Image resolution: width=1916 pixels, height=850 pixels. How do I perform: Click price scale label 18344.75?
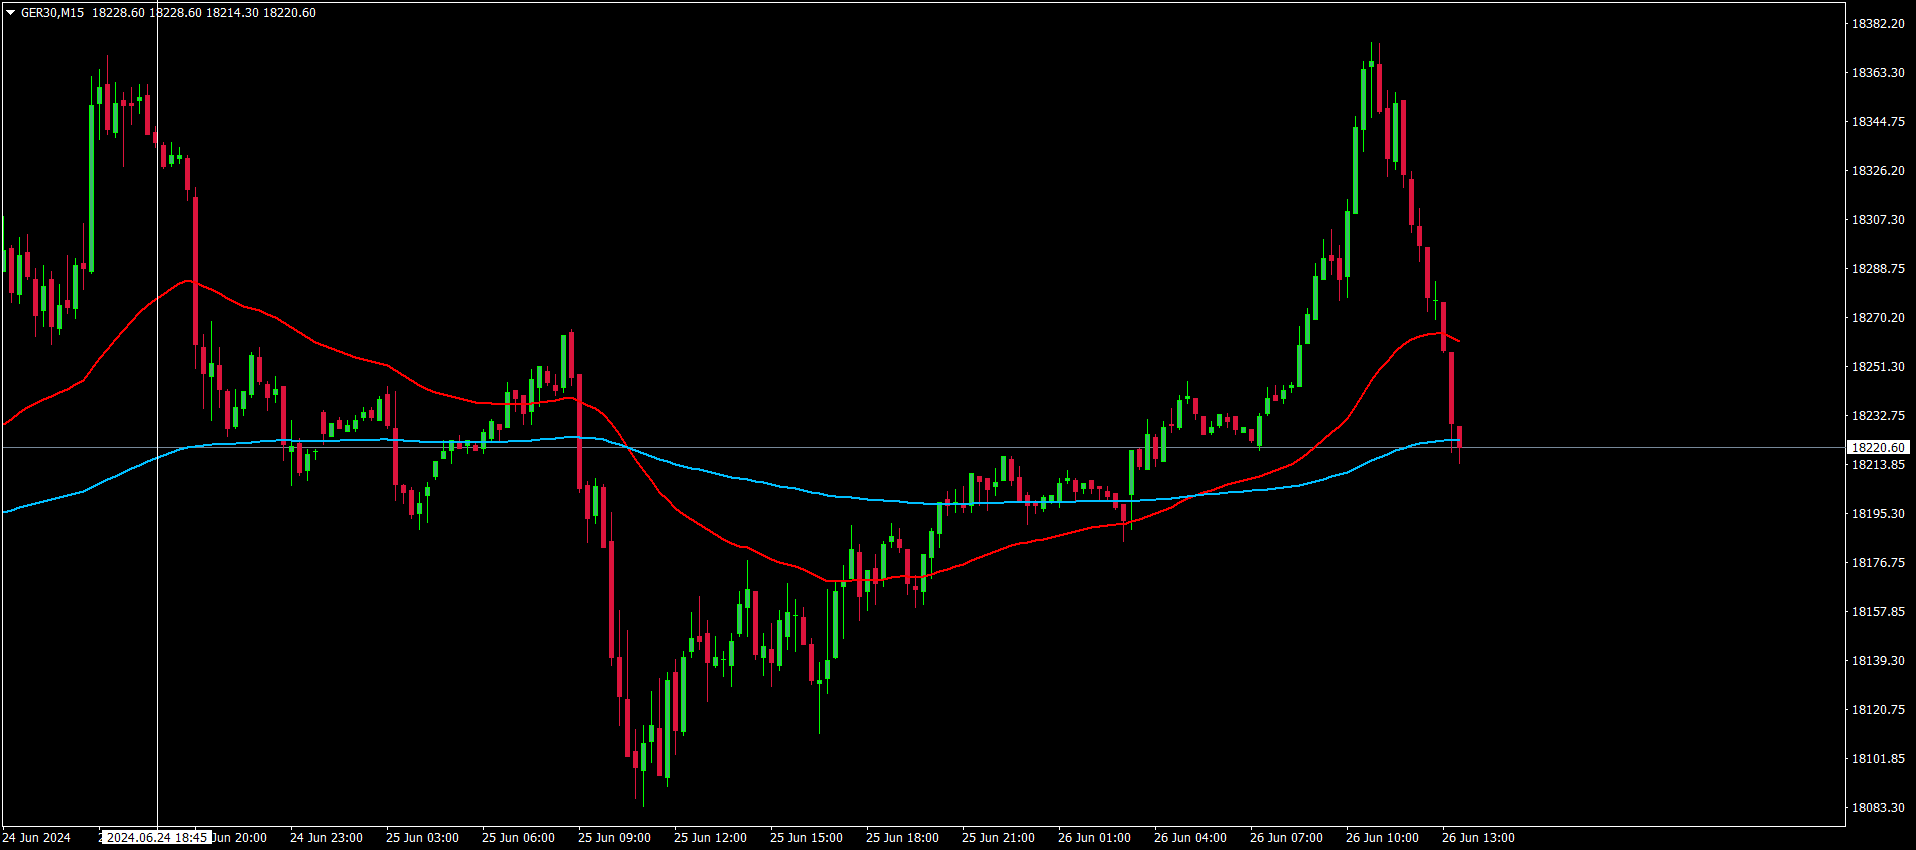[x=1878, y=122]
